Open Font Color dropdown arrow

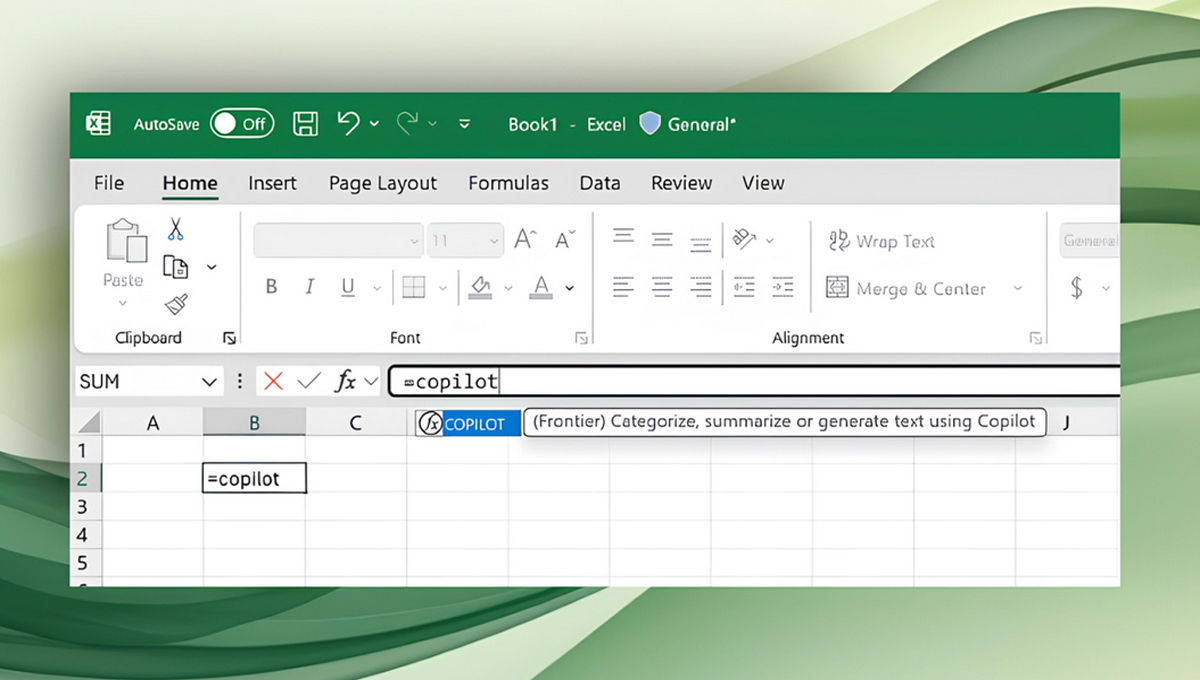click(x=569, y=289)
